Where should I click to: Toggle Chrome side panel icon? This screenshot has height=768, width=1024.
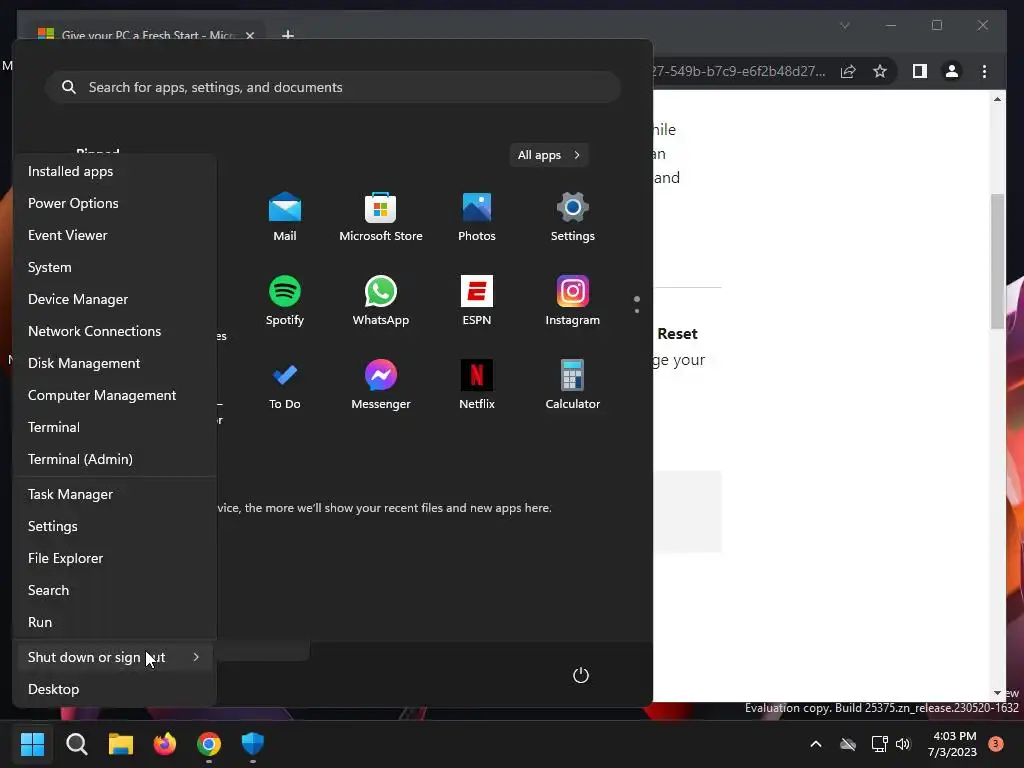pos(920,71)
